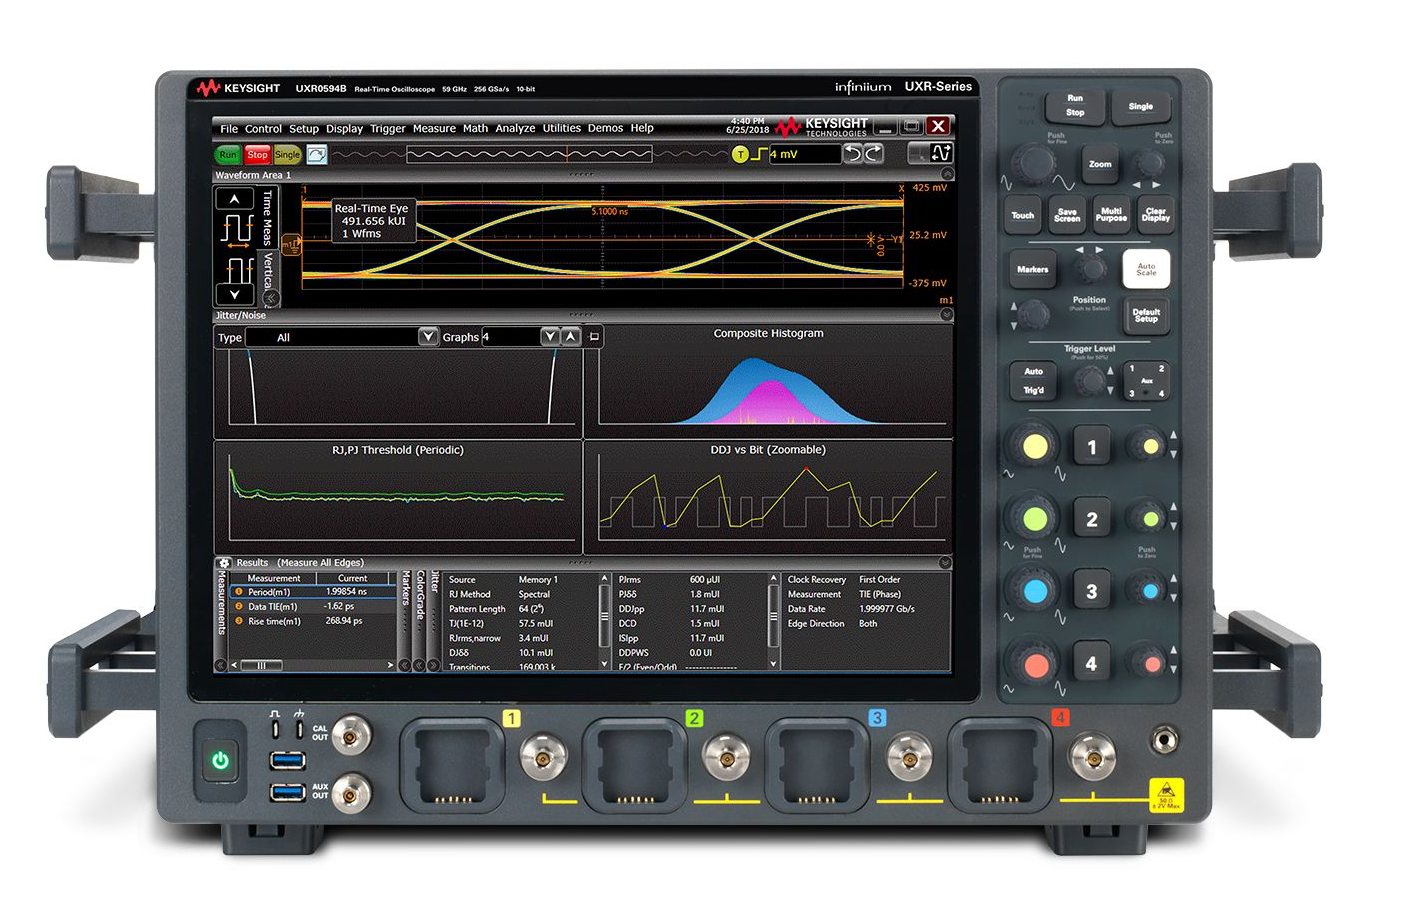Click the small window icon beside Graphs
1403x903 pixels.
tap(594, 337)
